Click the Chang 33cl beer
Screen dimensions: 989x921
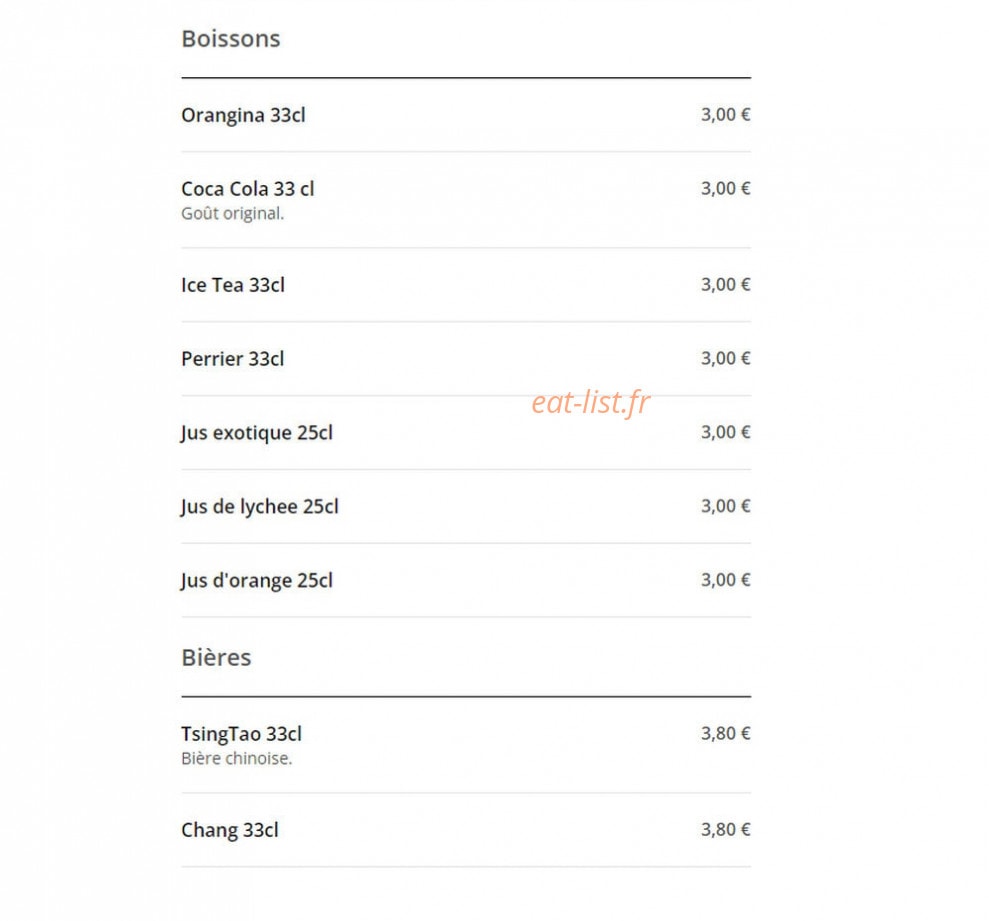[x=465, y=830]
